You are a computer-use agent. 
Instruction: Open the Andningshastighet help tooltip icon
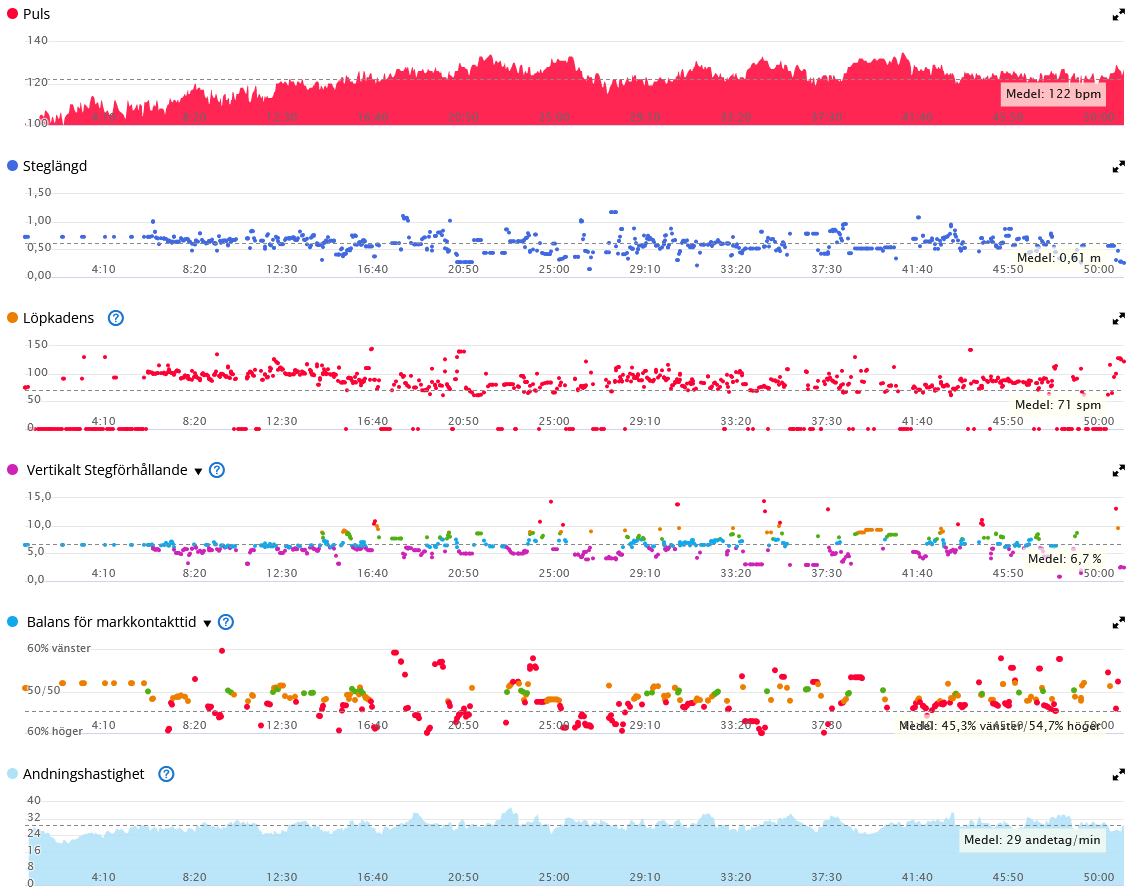(x=166, y=774)
